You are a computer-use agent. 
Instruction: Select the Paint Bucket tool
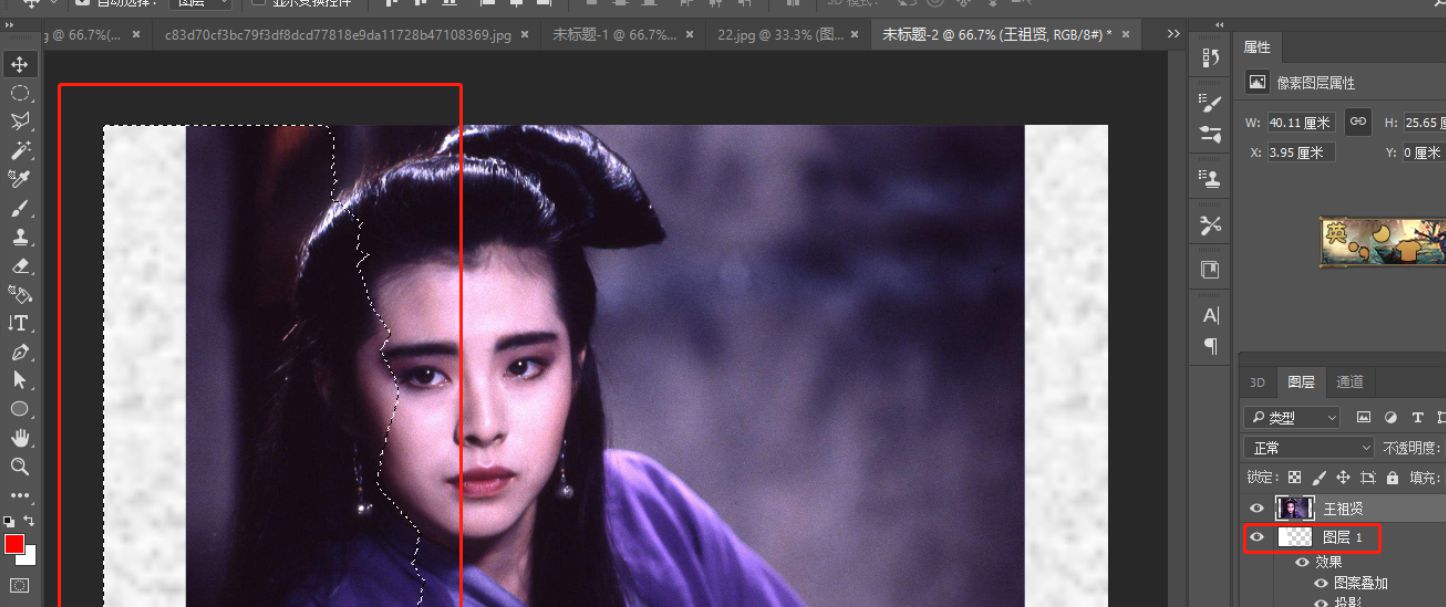19,294
